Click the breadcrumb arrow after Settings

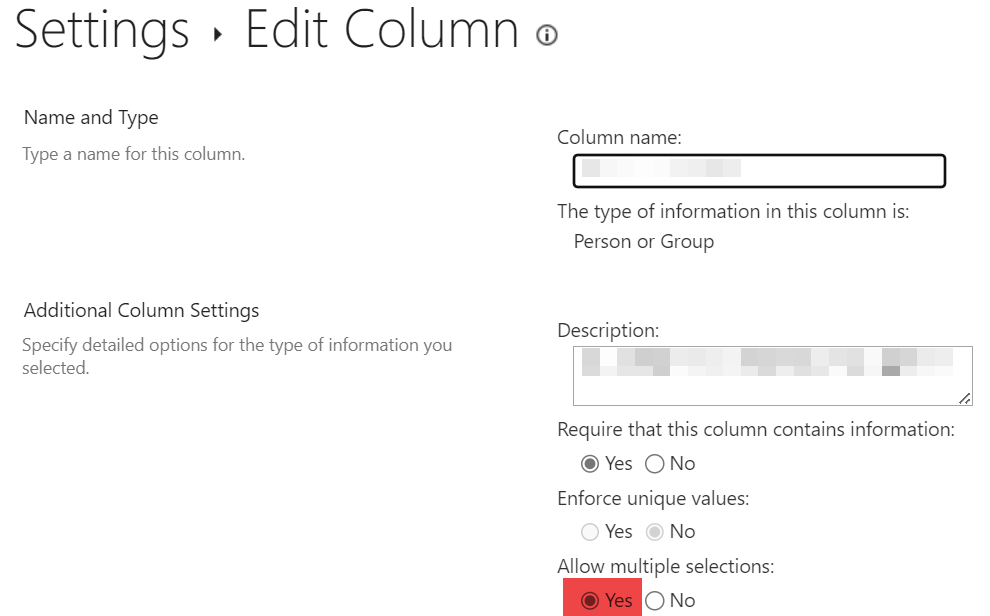click(x=217, y=36)
